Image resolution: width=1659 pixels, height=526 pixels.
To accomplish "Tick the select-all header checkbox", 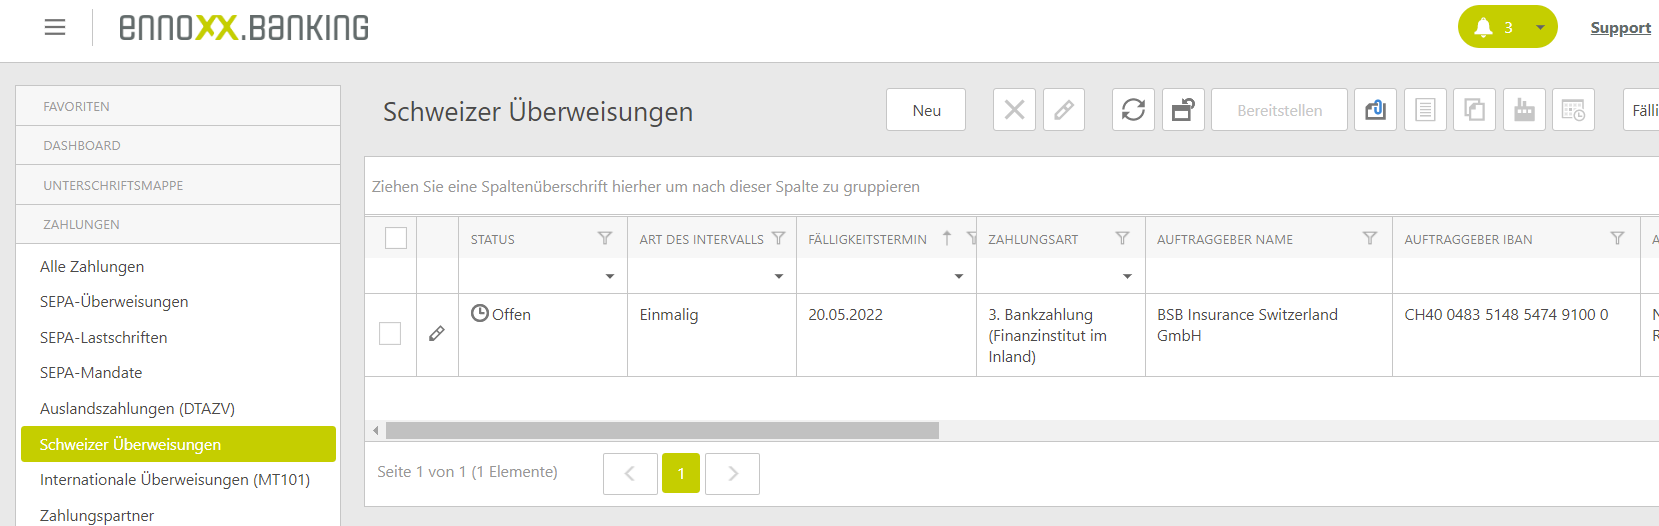I will (396, 238).
